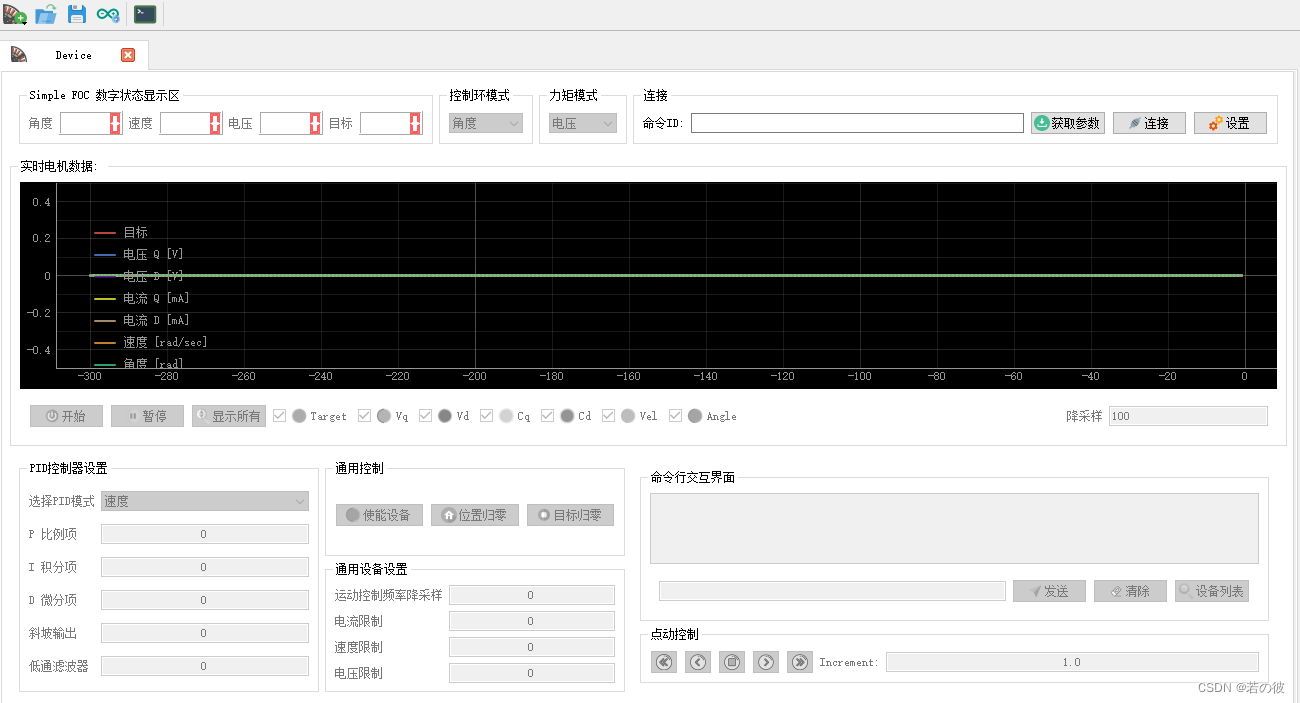The width and height of the screenshot is (1300, 703).
Task: Expand the 力矩模式 dropdown showing 电压
Action: [x=582, y=122]
